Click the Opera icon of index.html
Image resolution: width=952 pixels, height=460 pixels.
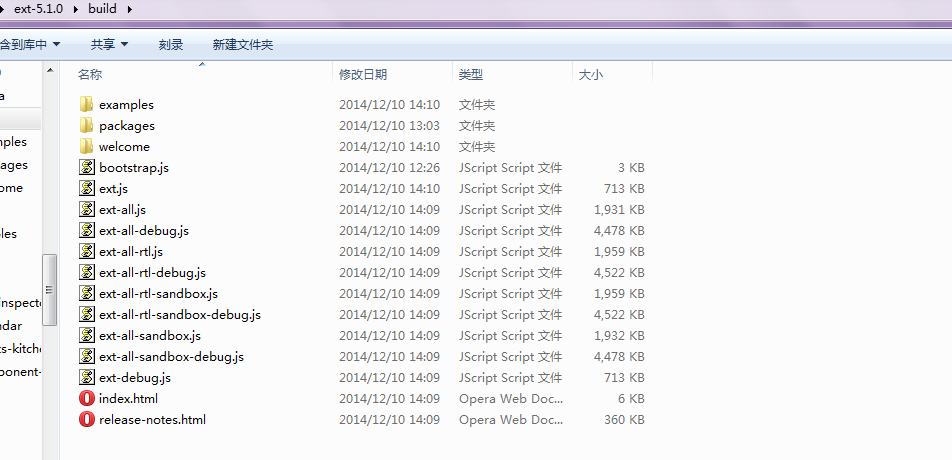pos(87,399)
